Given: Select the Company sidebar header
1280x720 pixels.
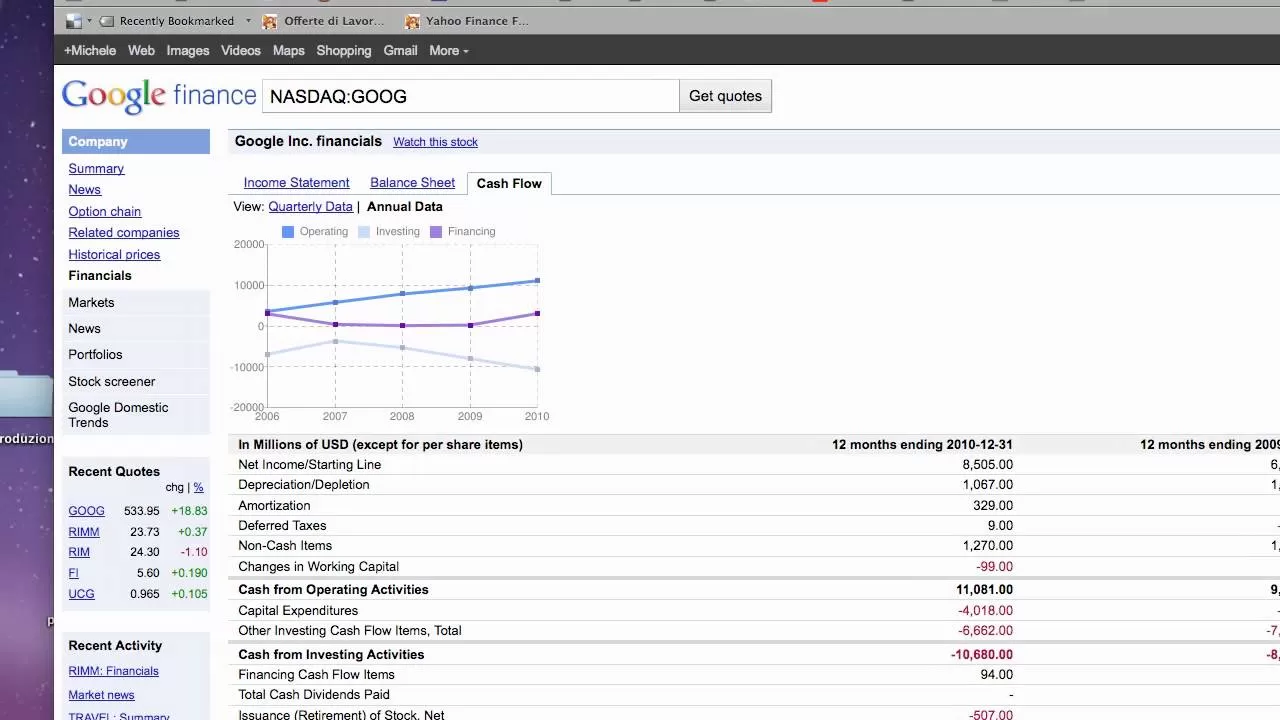Looking at the screenshot, I should coord(136,141).
